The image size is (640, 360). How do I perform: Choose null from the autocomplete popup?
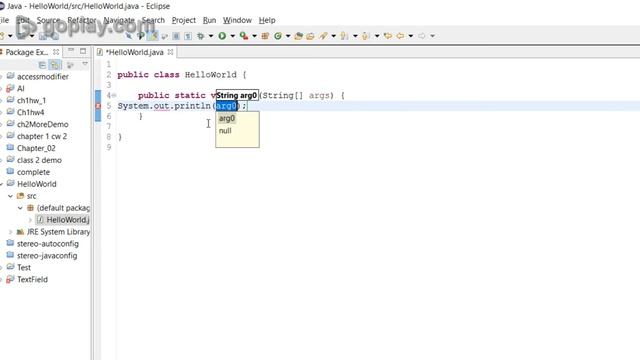coord(225,131)
